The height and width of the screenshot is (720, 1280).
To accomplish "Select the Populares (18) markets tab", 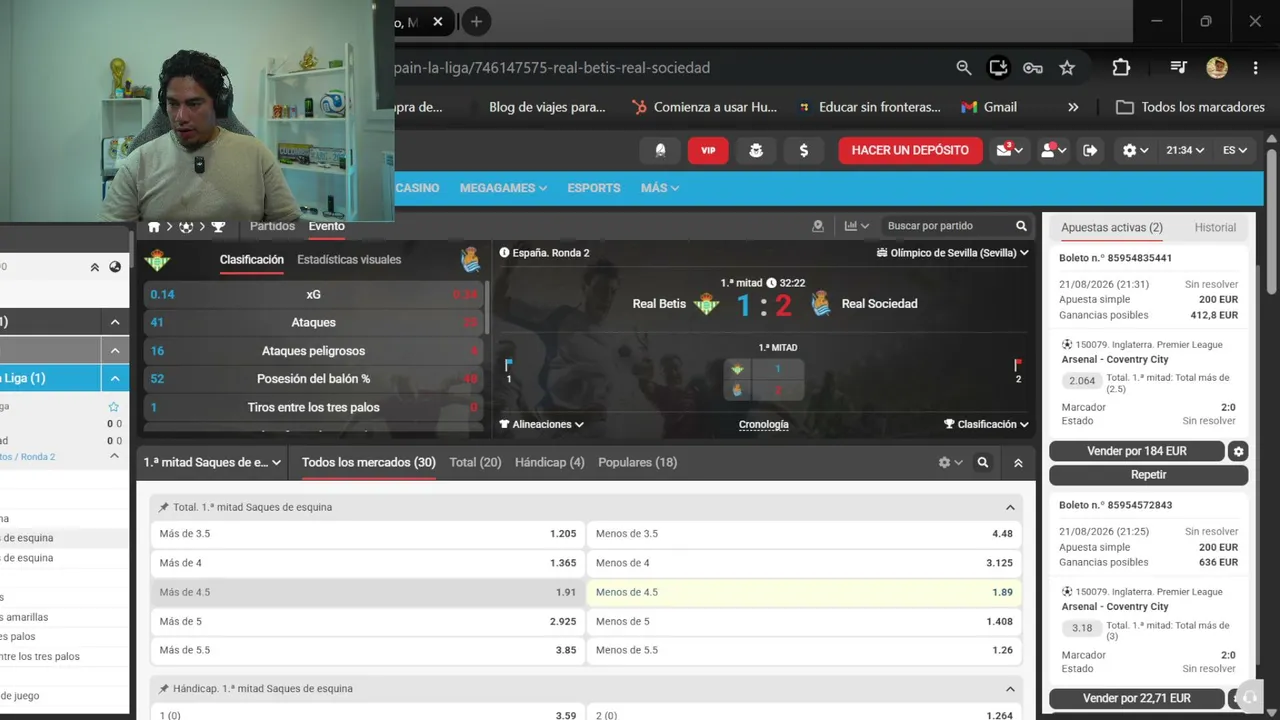I will [637, 463].
